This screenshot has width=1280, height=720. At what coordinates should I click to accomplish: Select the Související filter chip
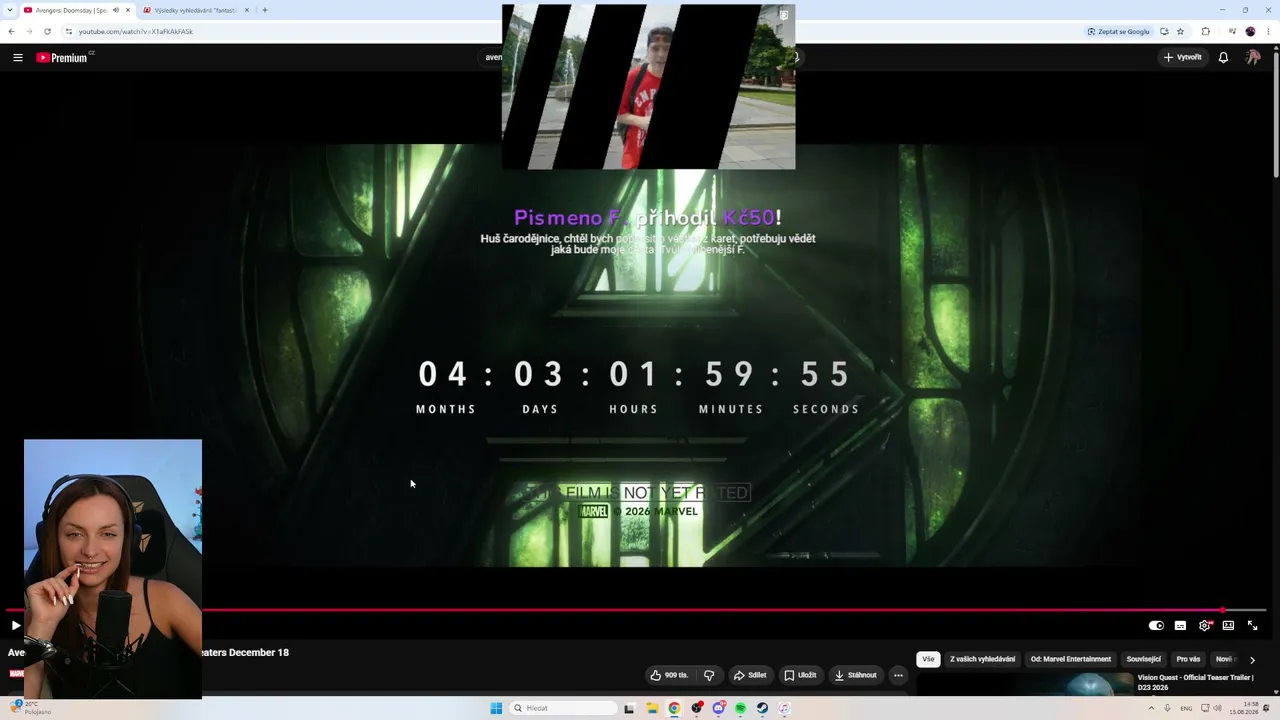tap(1144, 659)
